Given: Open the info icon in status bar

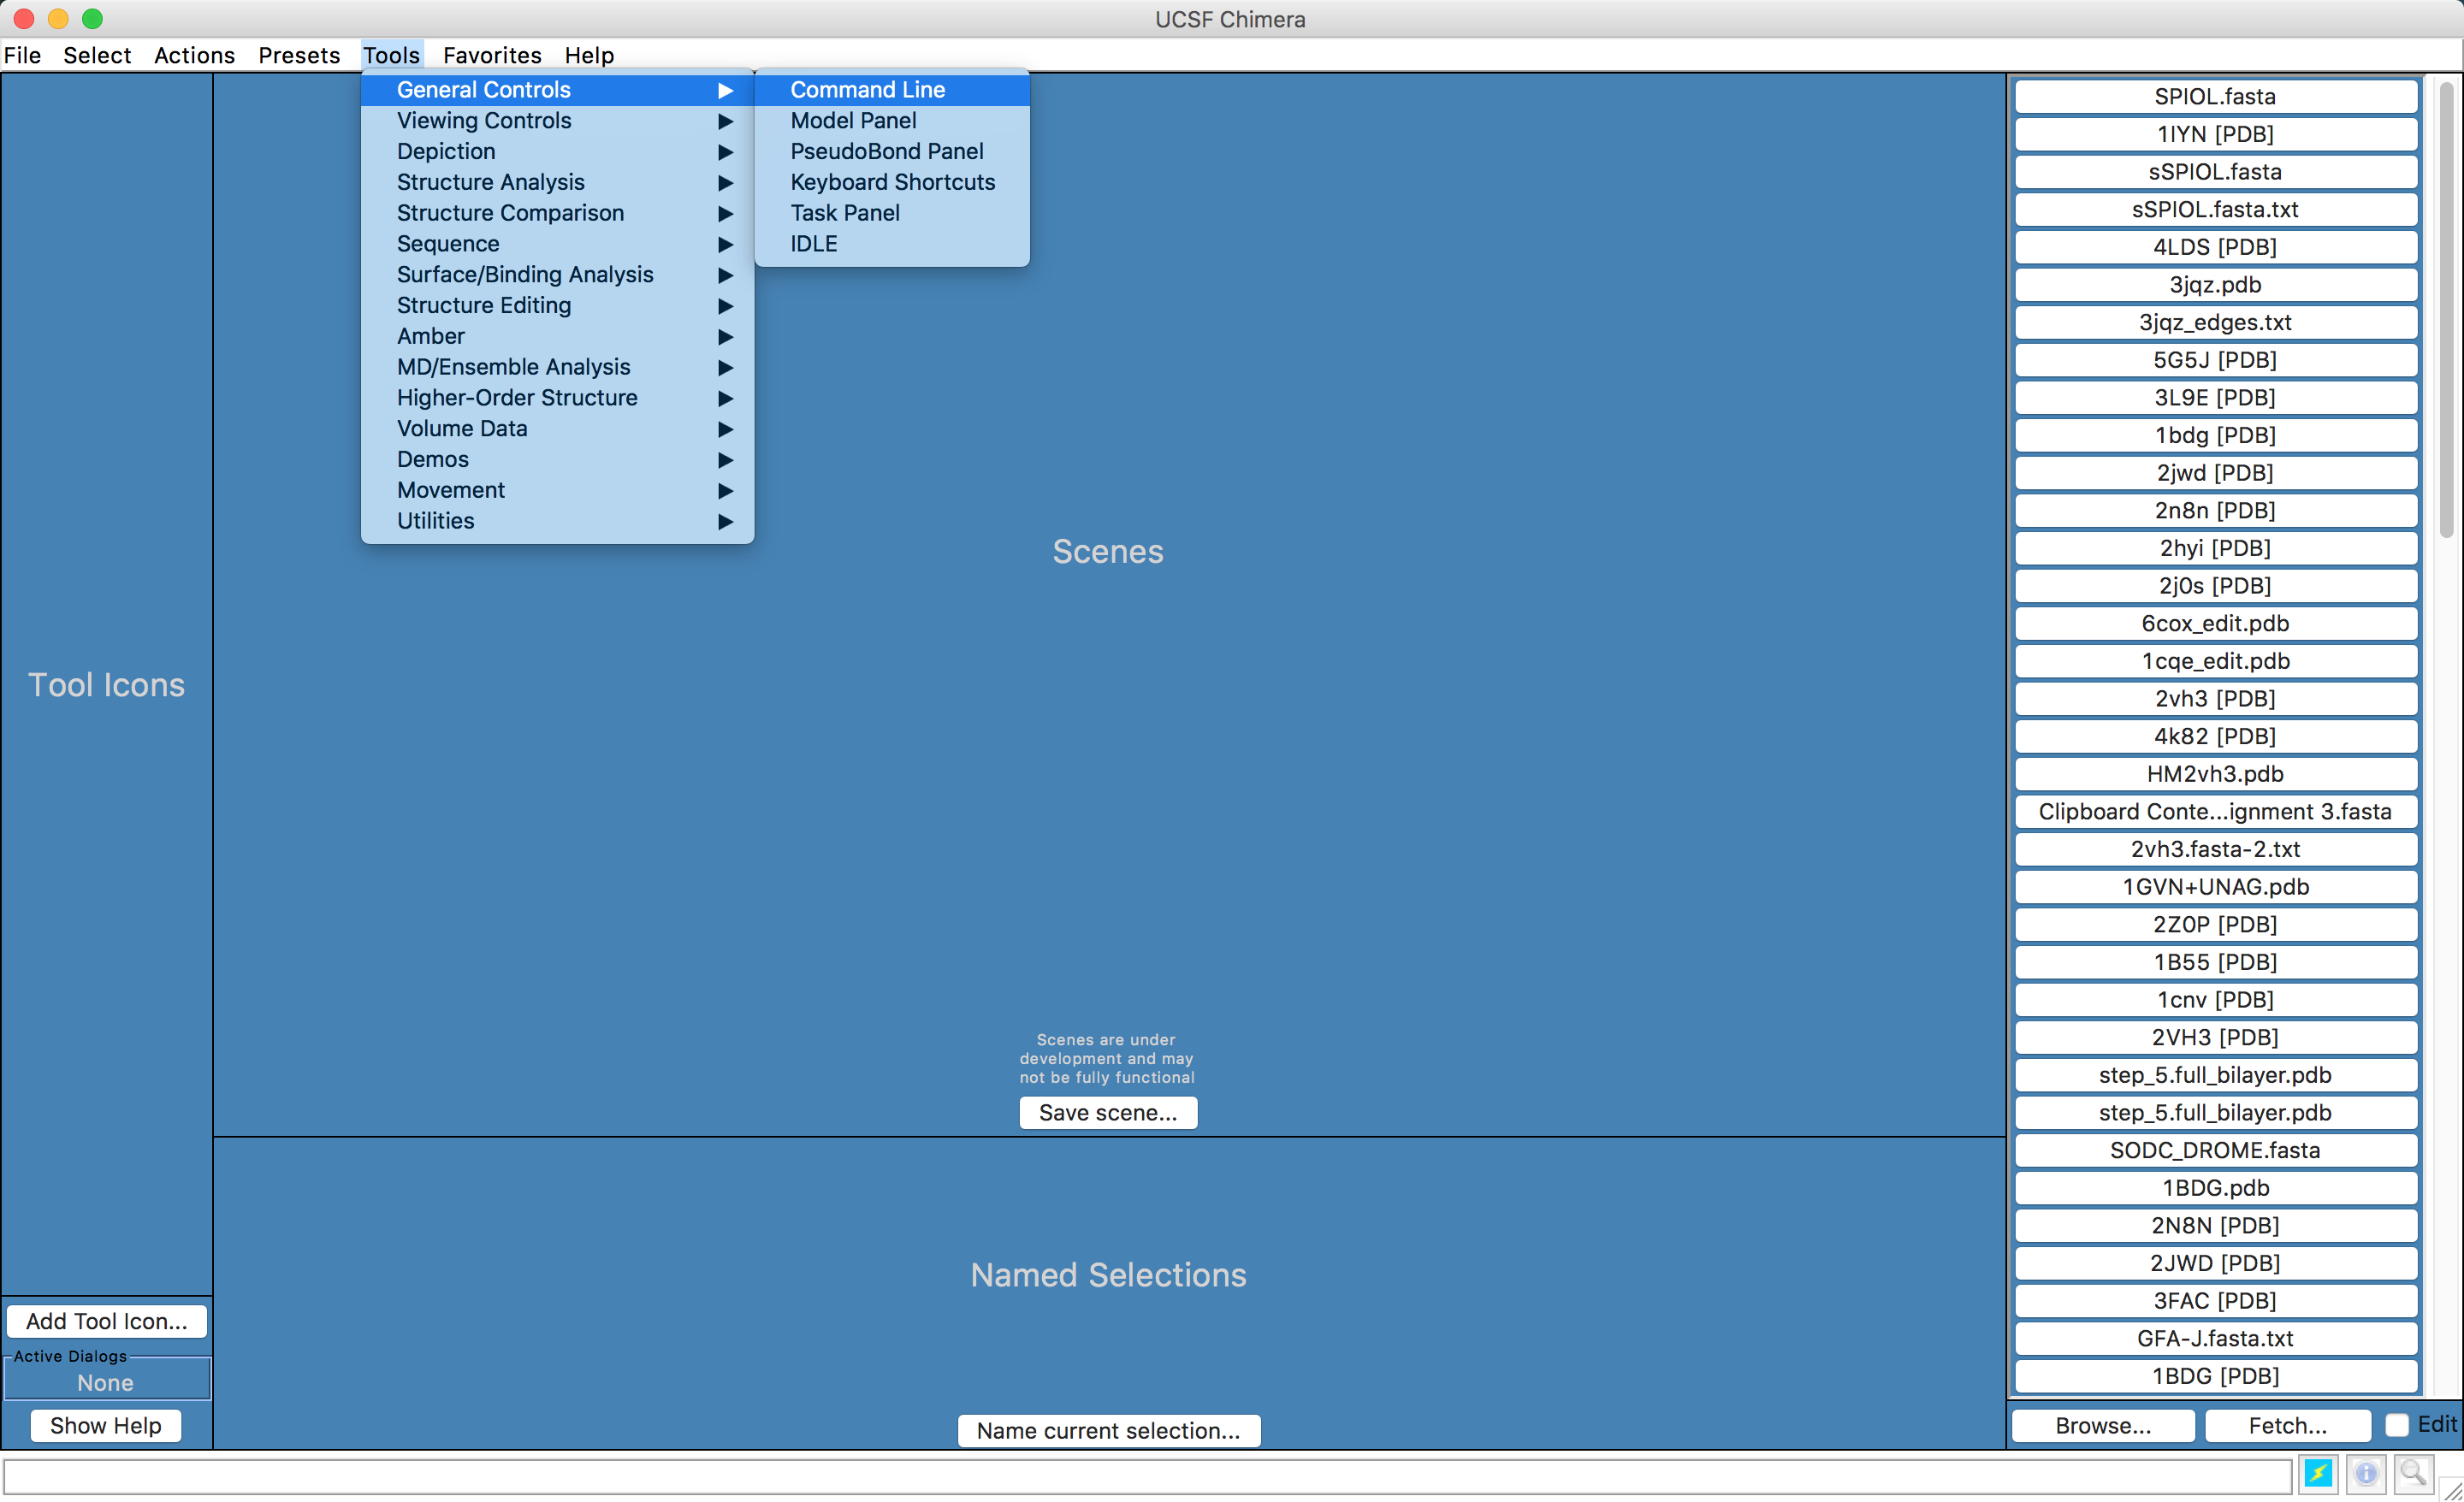Looking at the screenshot, I should [2365, 1473].
